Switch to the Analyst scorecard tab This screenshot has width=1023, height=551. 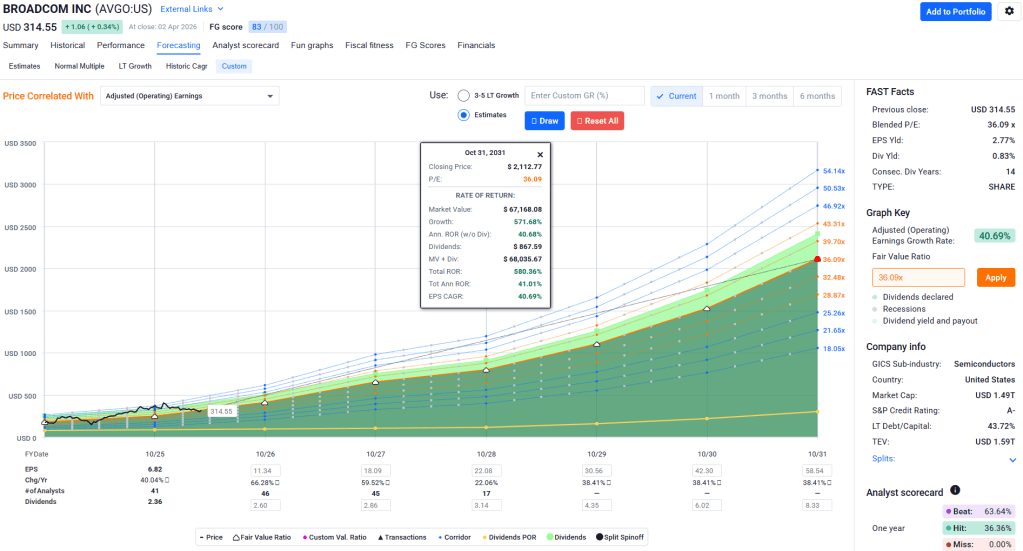click(245, 45)
